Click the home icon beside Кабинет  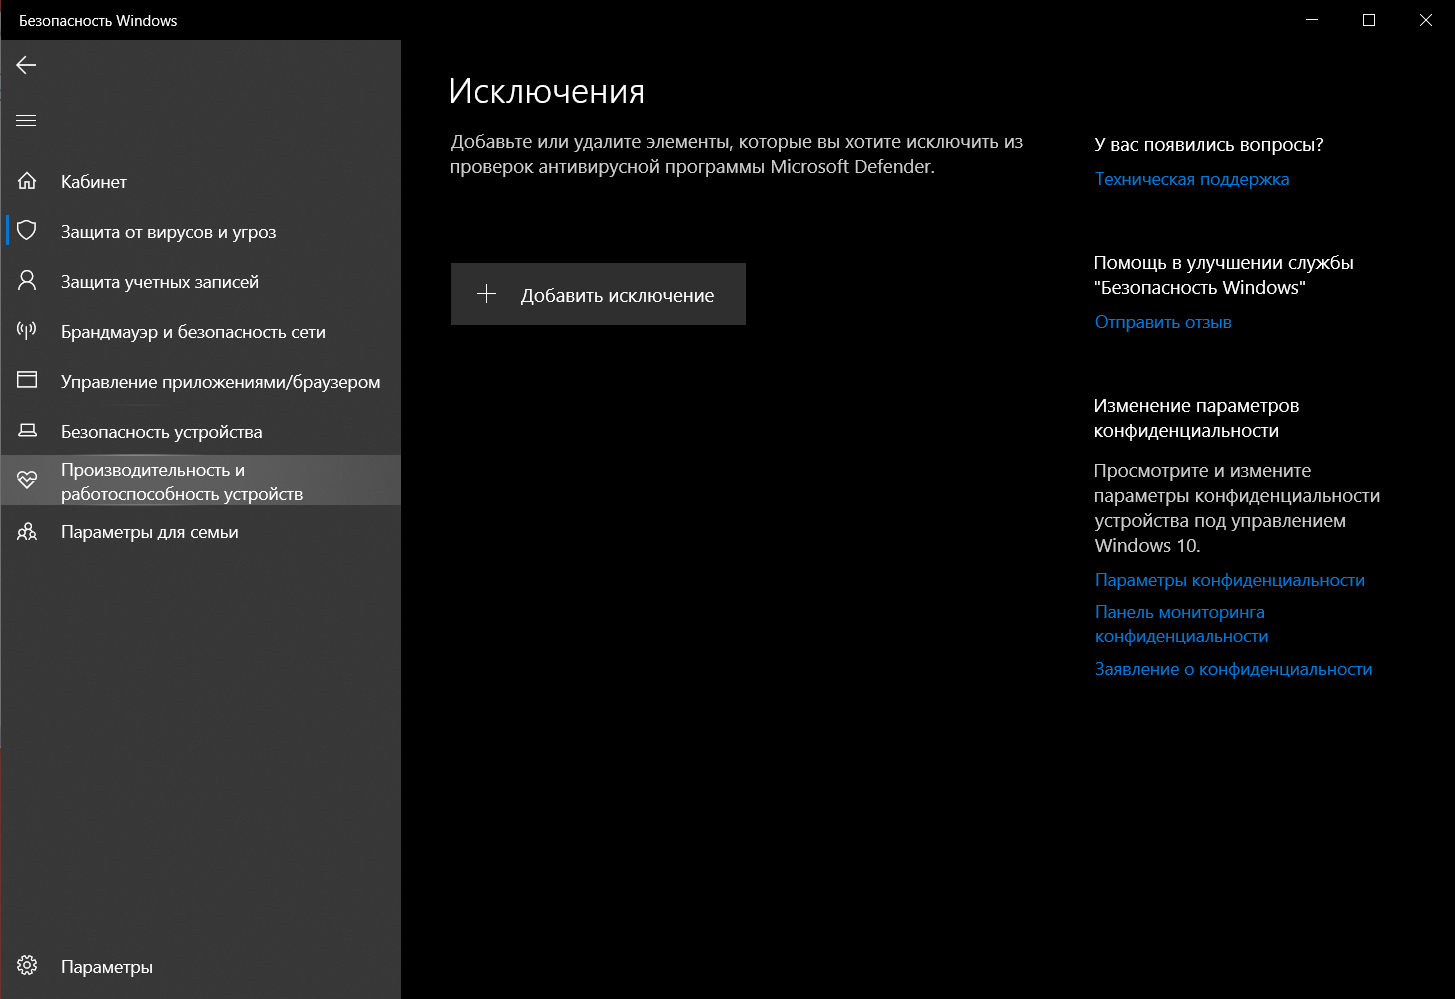pos(27,181)
